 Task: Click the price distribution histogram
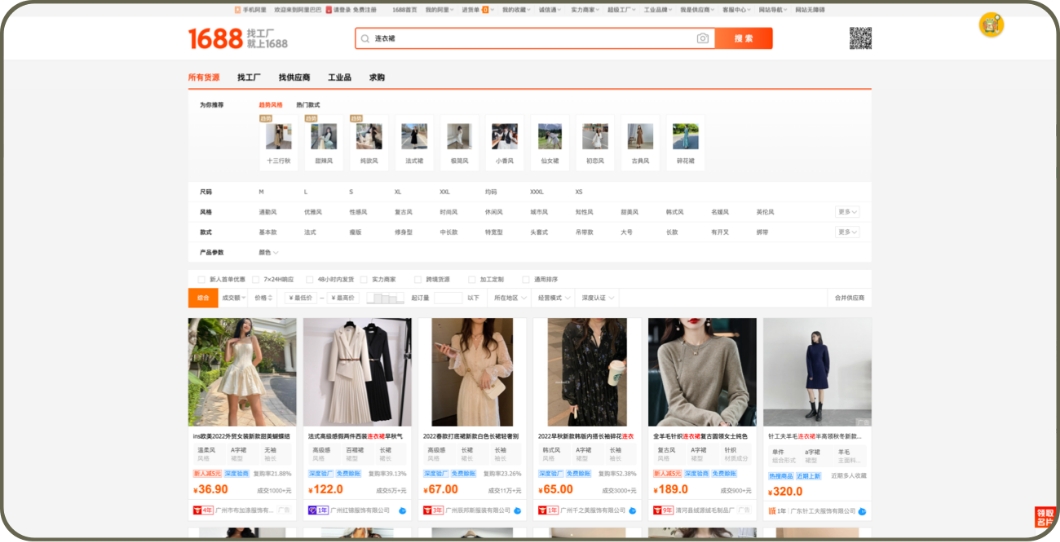tap(385, 298)
